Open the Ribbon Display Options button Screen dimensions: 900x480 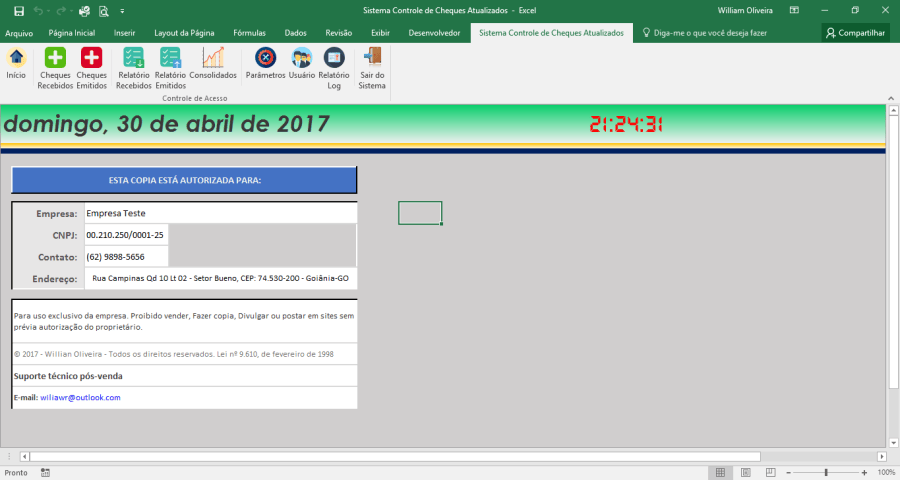click(x=794, y=10)
